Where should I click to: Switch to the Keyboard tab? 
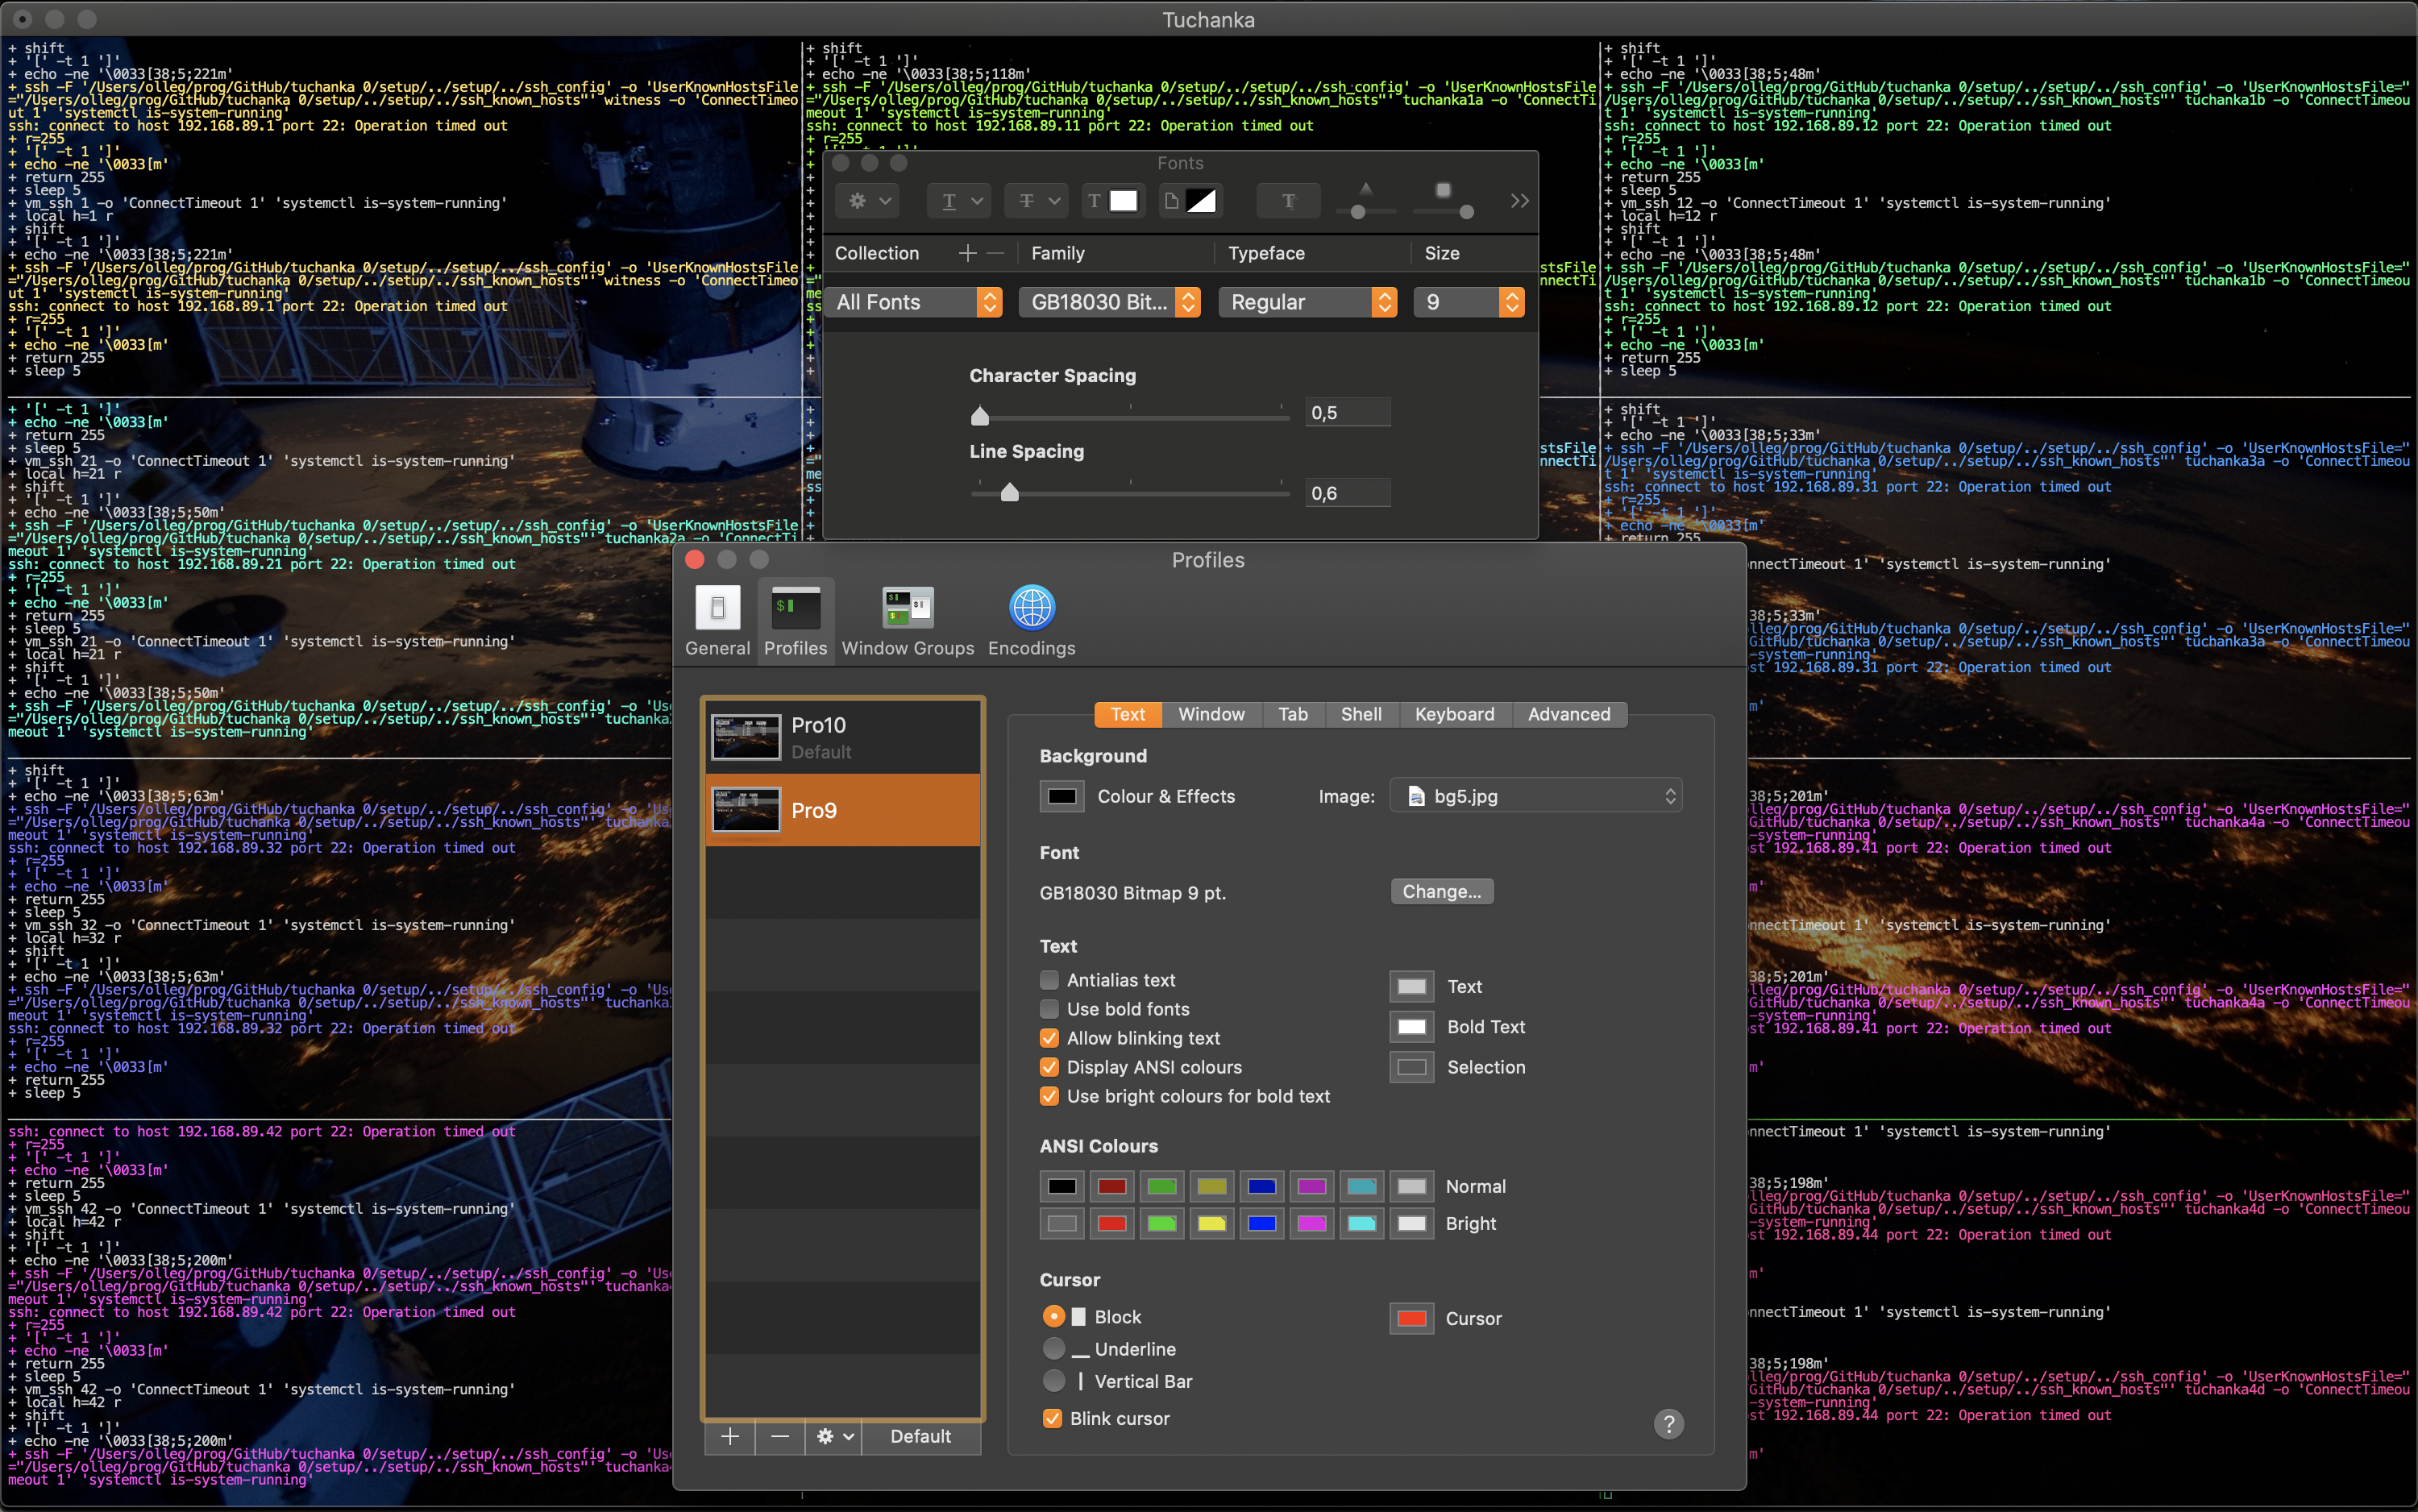1454,714
